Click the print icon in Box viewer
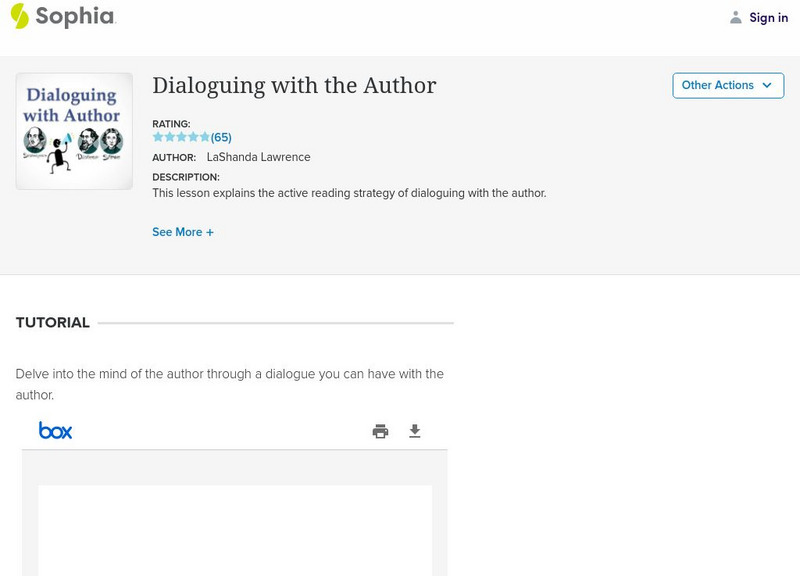The image size is (800, 576). click(380, 431)
